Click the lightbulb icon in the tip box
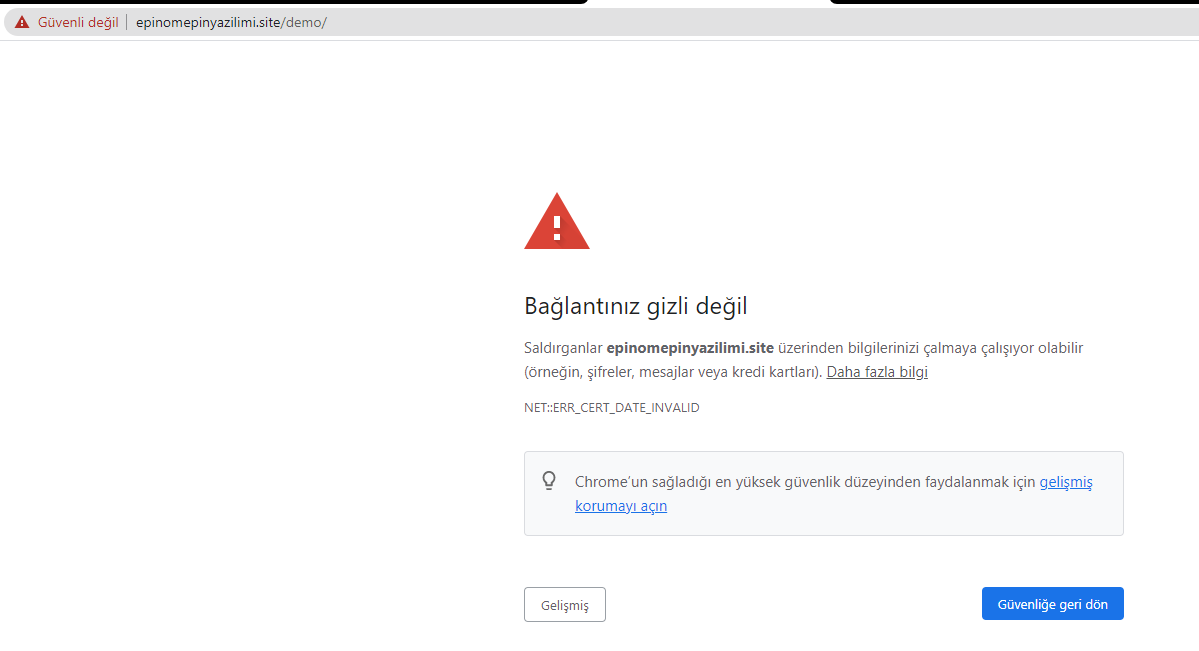Viewport: 1199px width, 651px height. [549, 481]
